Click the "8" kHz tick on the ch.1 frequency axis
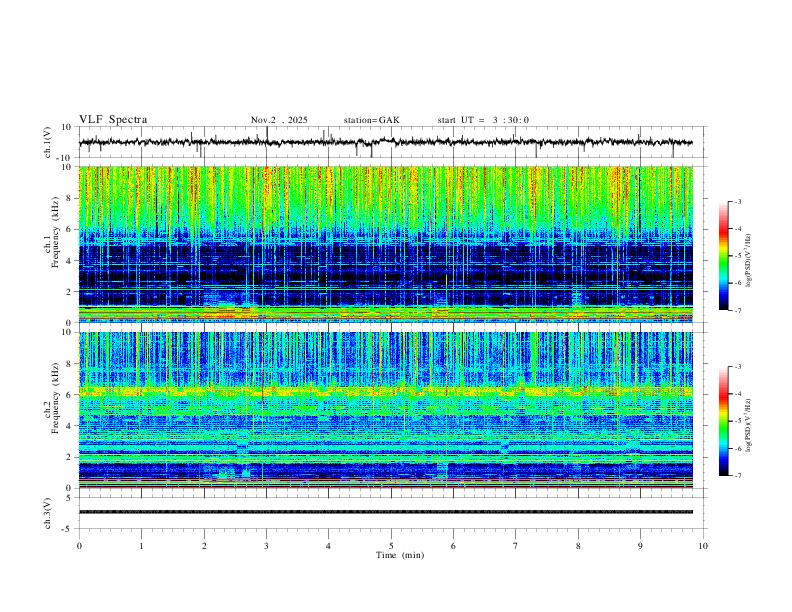This screenshot has width=792, height=612. [69, 198]
